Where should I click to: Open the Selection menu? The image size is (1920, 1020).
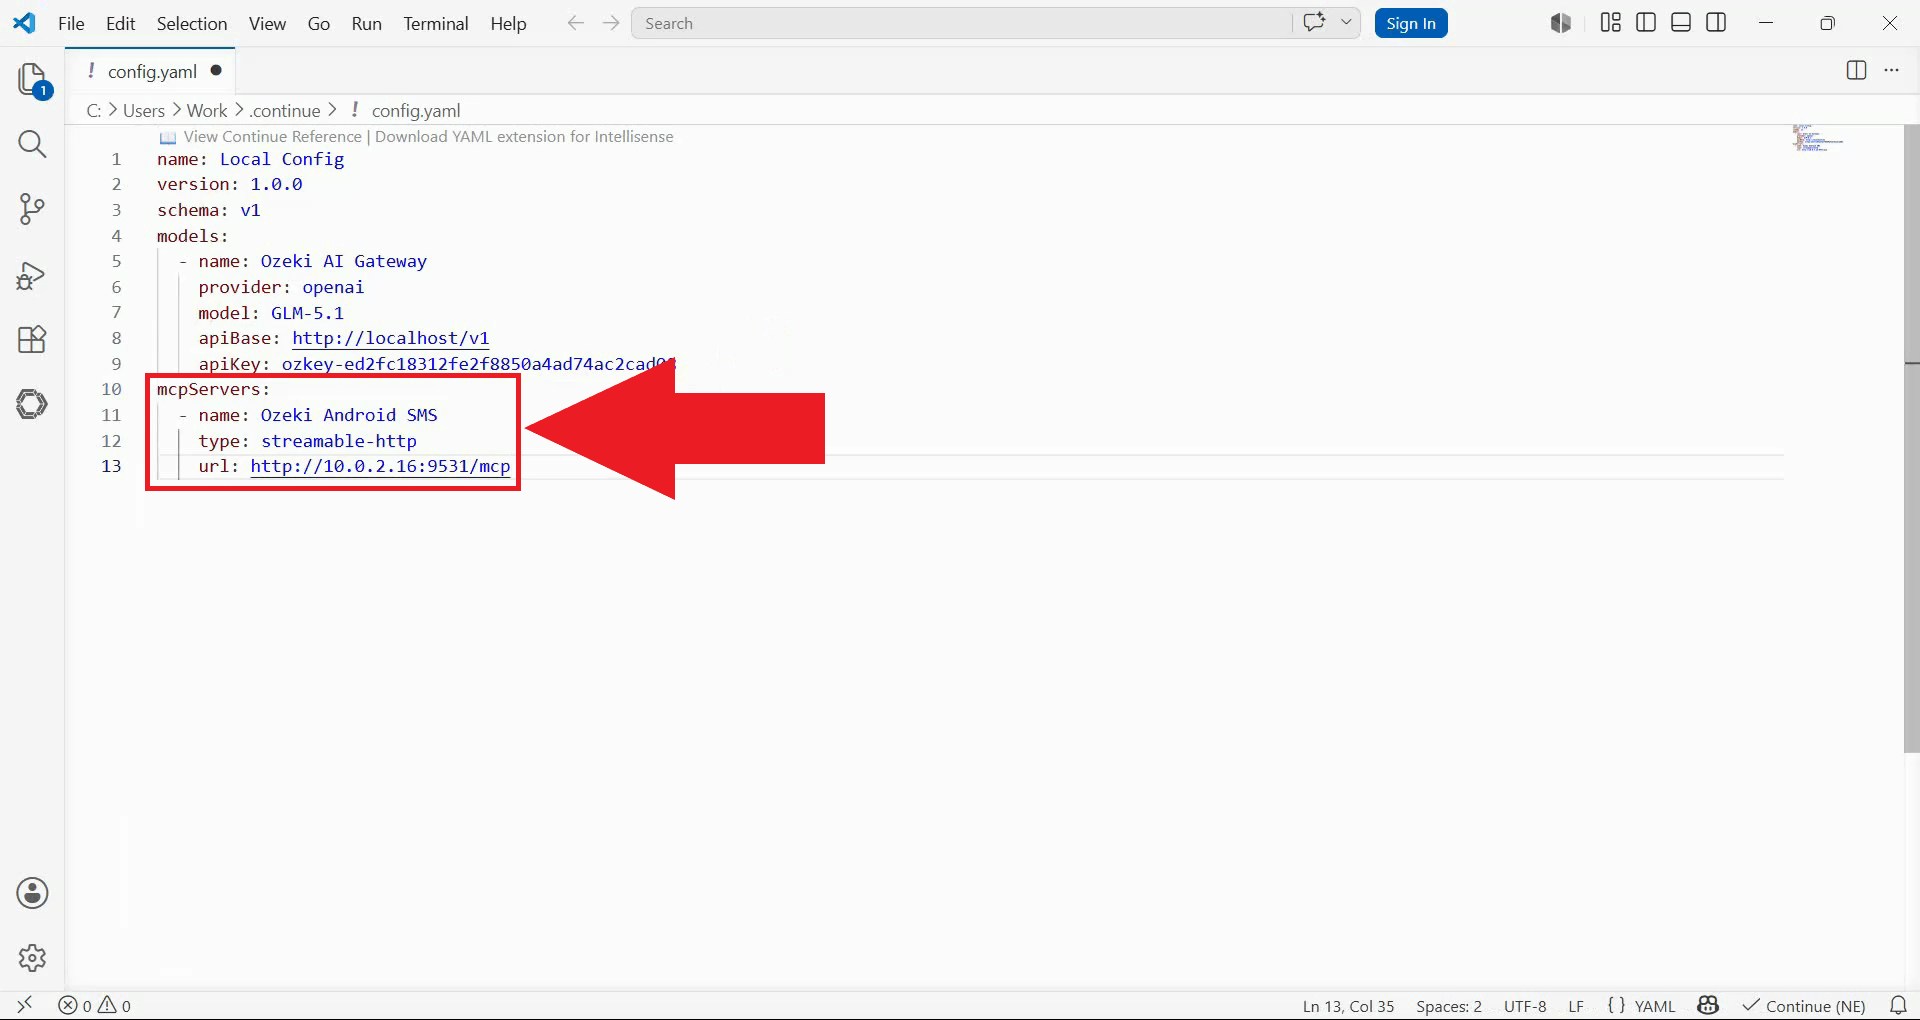192,23
